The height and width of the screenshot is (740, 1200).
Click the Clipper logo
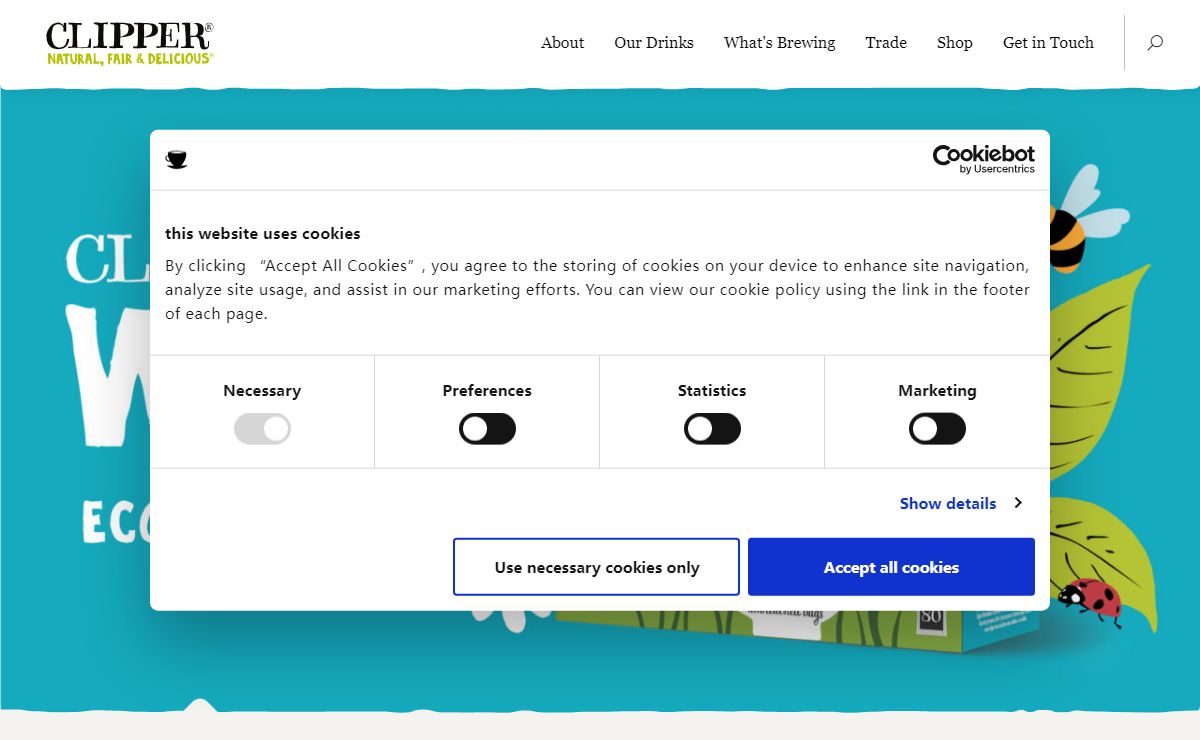130,43
